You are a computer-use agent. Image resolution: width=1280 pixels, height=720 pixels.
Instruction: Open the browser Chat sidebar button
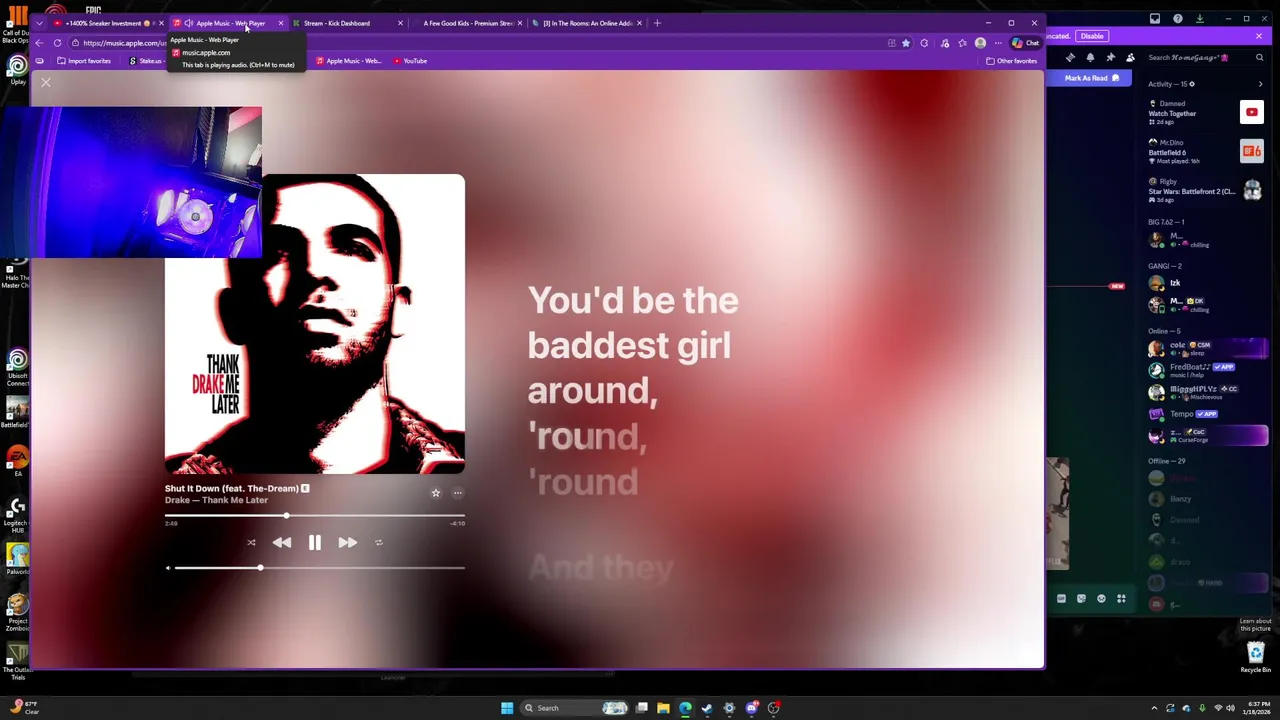[x=1025, y=43]
